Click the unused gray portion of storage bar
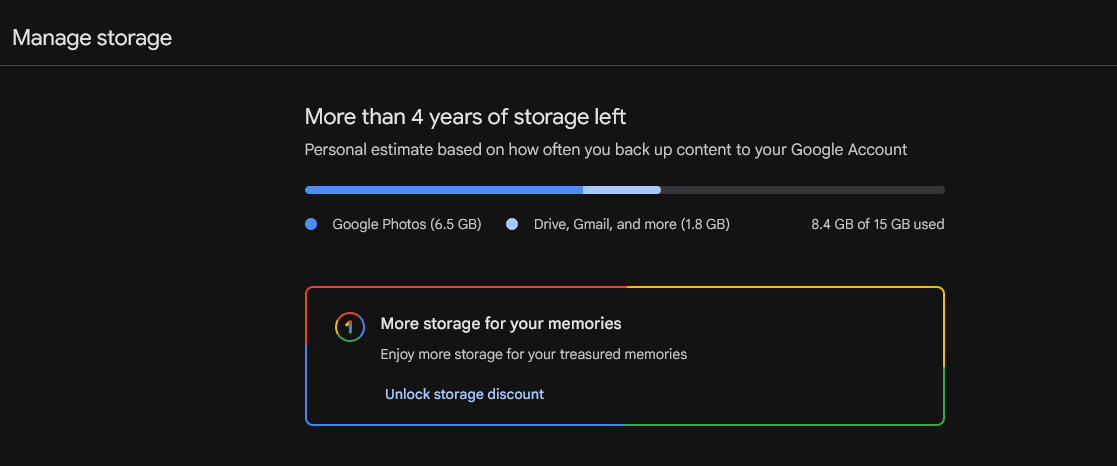The image size is (1117, 466). 802,189
